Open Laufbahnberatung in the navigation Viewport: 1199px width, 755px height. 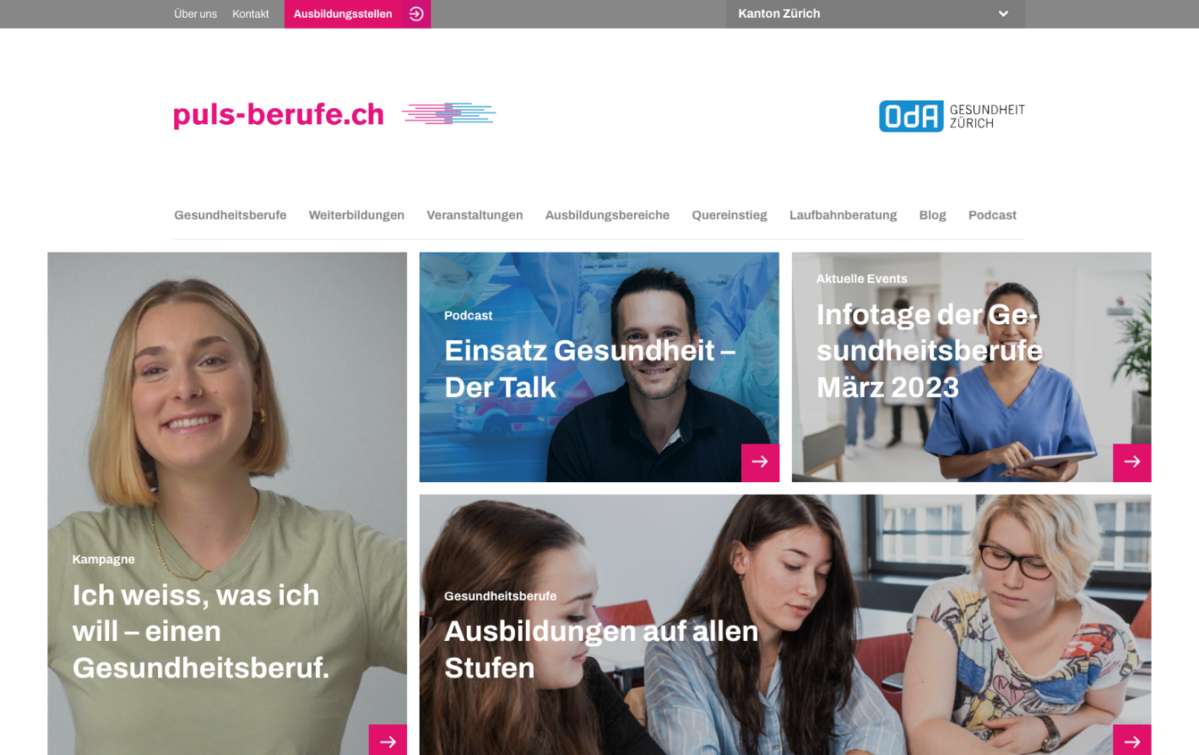coord(843,215)
